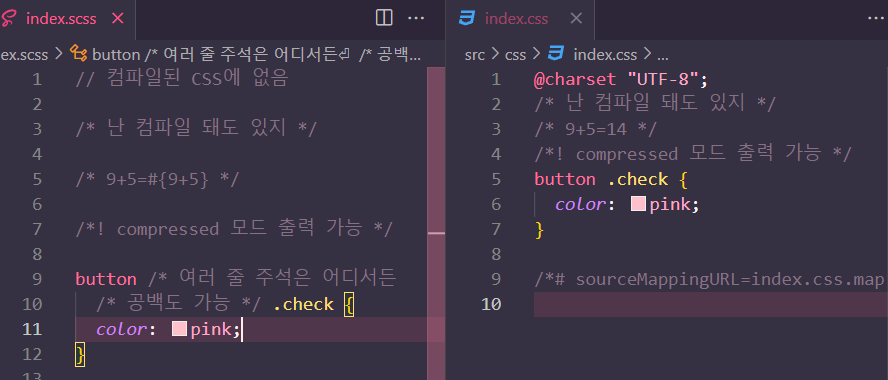Click the CSS3 icon on index.css tab
The width and height of the screenshot is (888, 380).
pos(467,19)
